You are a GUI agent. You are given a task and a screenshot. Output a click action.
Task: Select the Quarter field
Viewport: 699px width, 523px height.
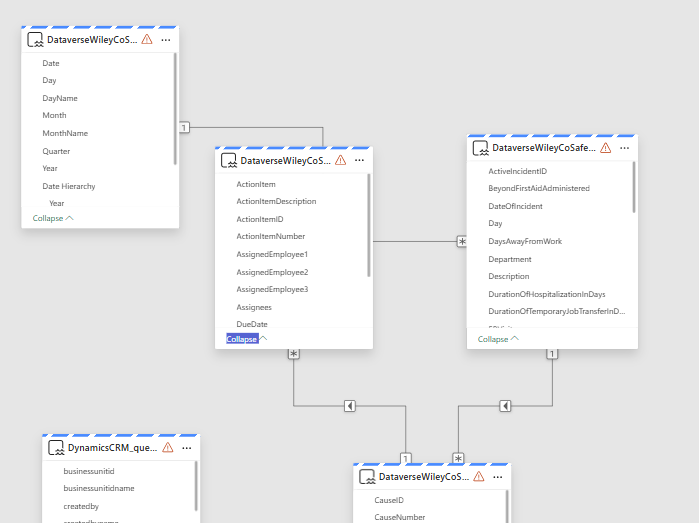pos(56,151)
